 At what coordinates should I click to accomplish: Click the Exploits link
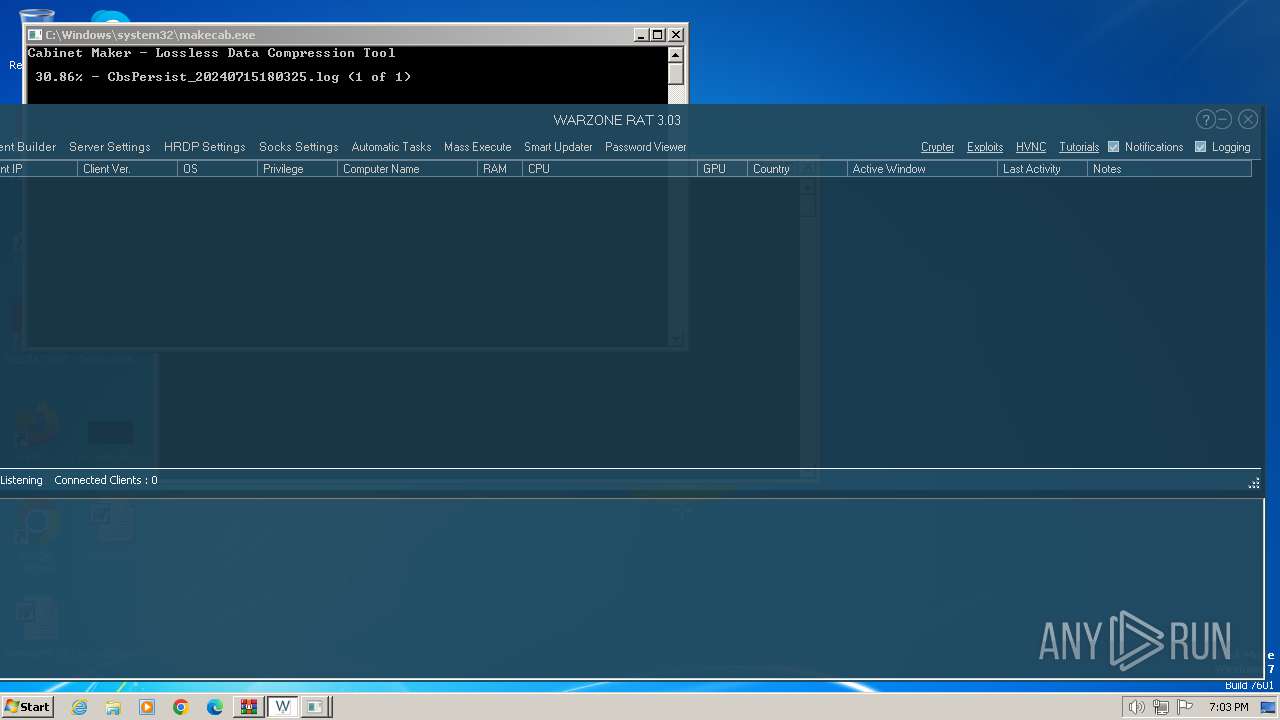pyautogui.click(x=985, y=147)
